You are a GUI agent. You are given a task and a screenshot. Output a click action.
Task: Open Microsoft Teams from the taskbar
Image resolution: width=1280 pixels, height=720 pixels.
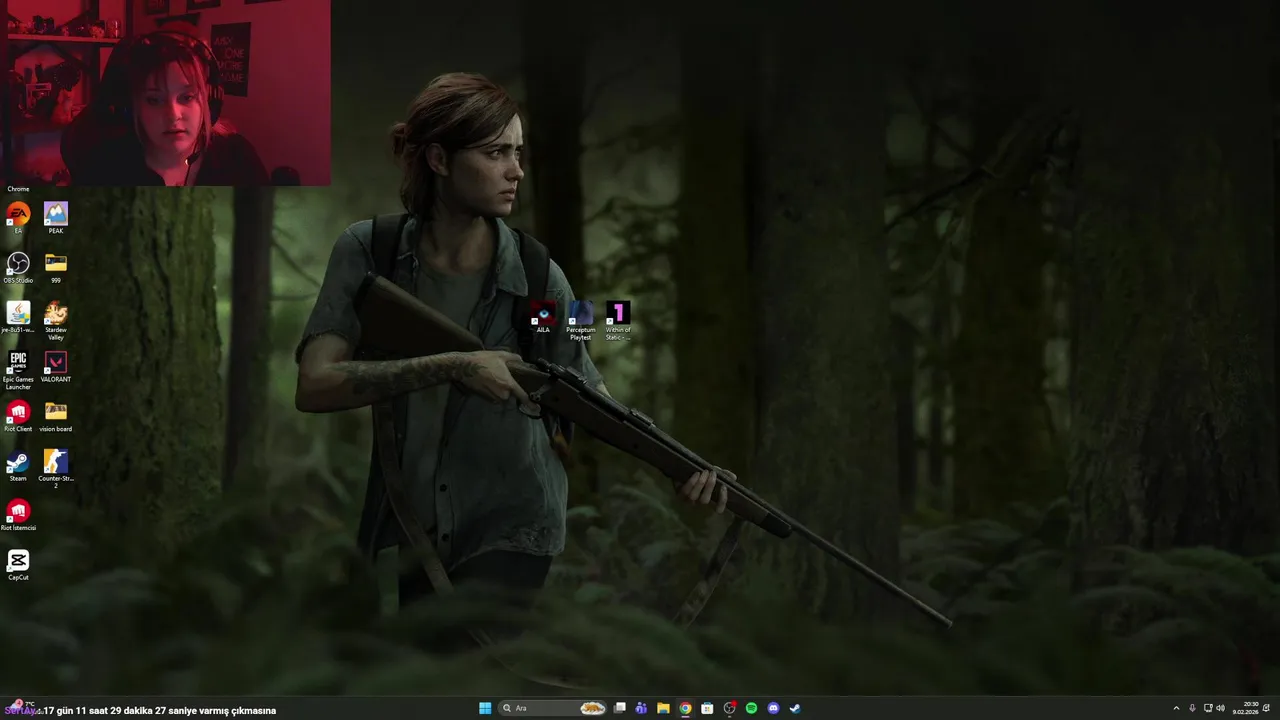(x=641, y=708)
